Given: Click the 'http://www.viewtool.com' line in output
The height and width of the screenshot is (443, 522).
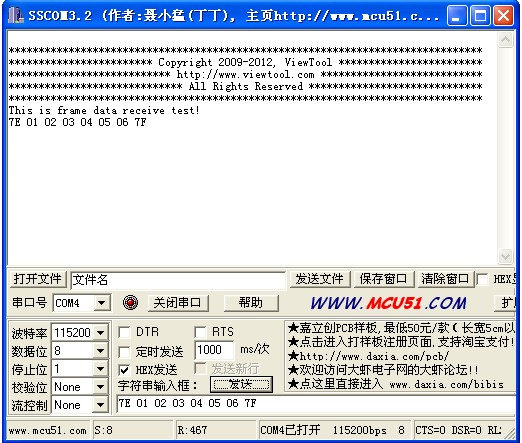Looking at the screenshot, I should coord(245,74).
